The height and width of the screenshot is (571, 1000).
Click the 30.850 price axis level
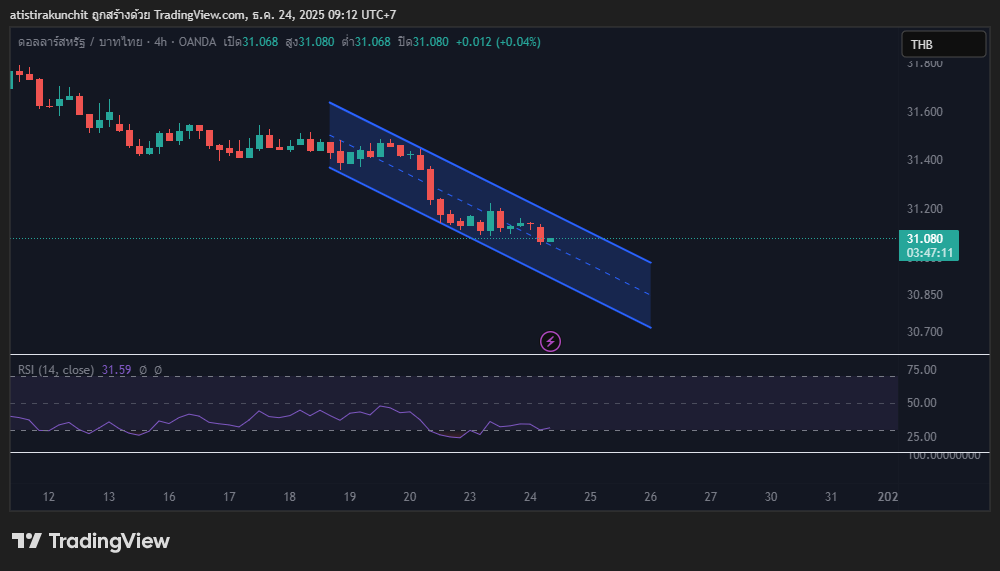pyautogui.click(x=925, y=295)
